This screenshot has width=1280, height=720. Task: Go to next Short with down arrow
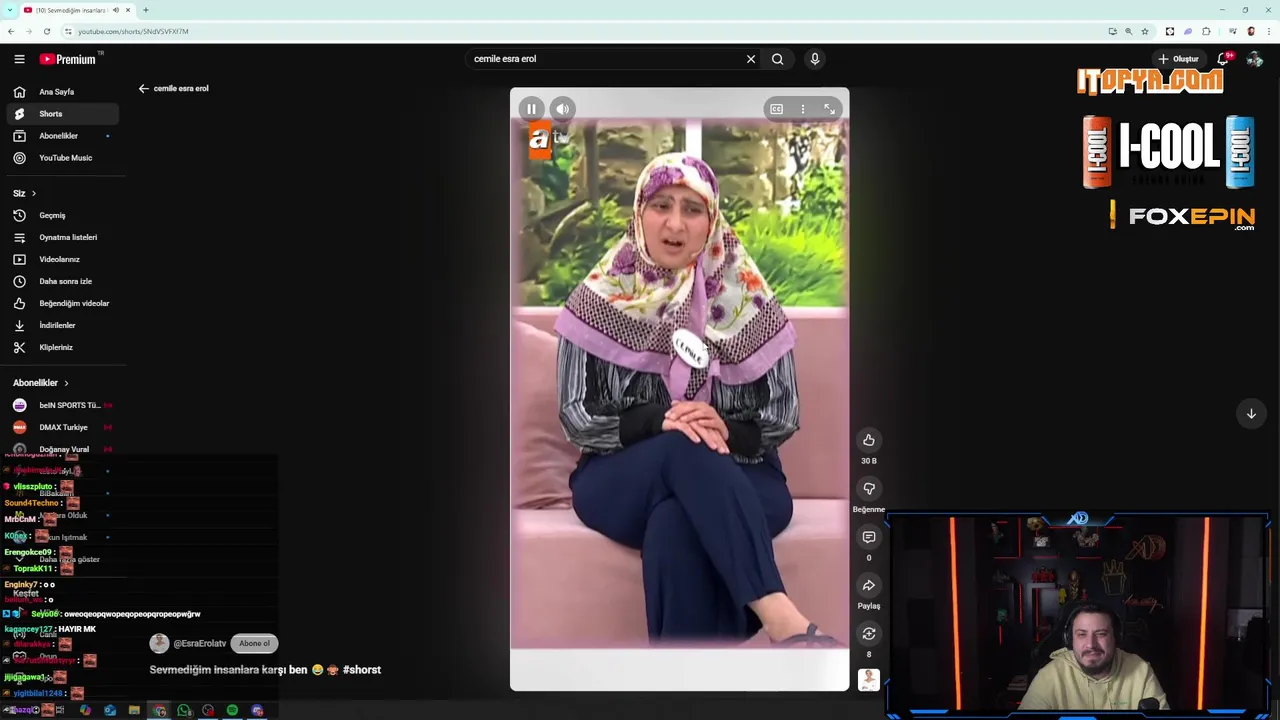pyautogui.click(x=1251, y=413)
